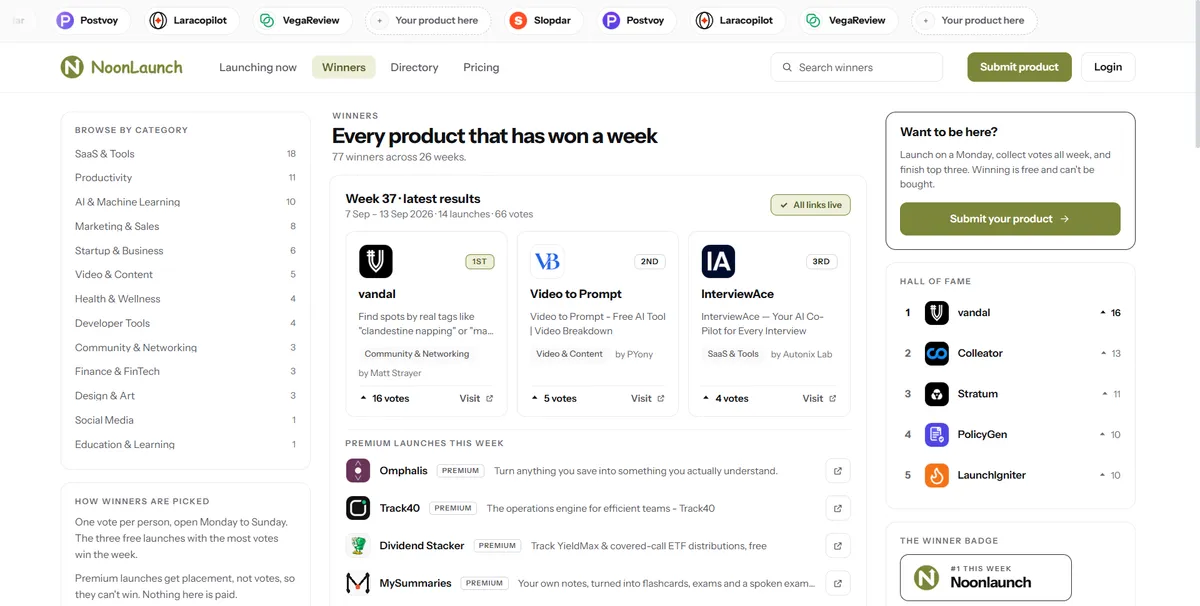The height and width of the screenshot is (606, 1200).
Task: Click the Submit product header button
Action: [1019, 67]
